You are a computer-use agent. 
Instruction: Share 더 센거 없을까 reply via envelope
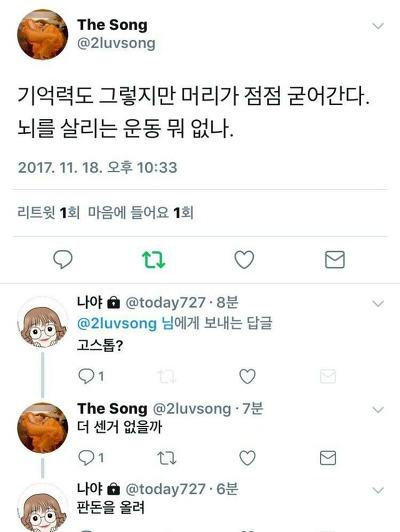(x=328, y=458)
